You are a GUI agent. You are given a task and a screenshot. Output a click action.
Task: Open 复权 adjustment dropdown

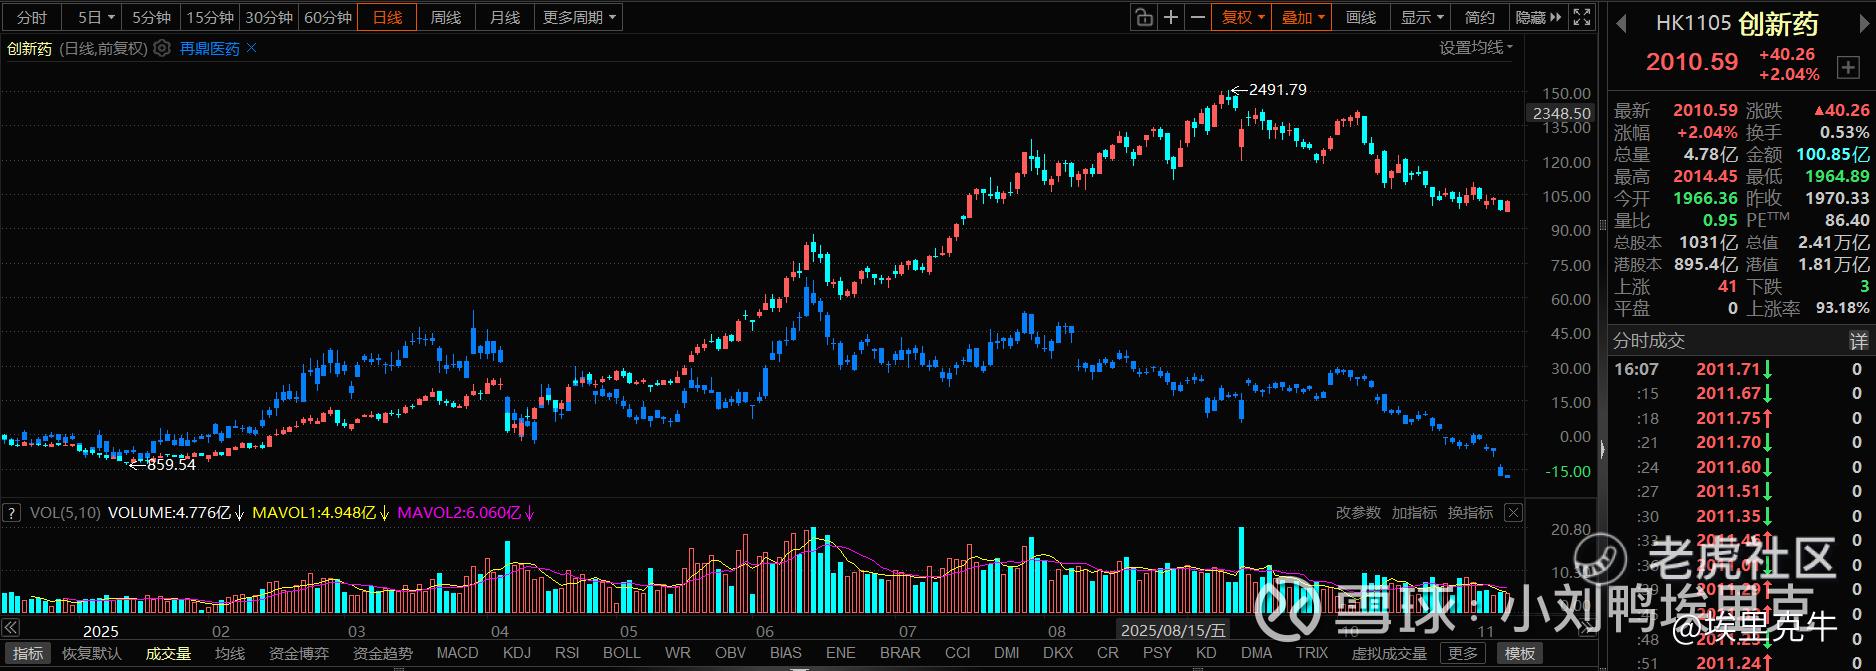click(1242, 17)
